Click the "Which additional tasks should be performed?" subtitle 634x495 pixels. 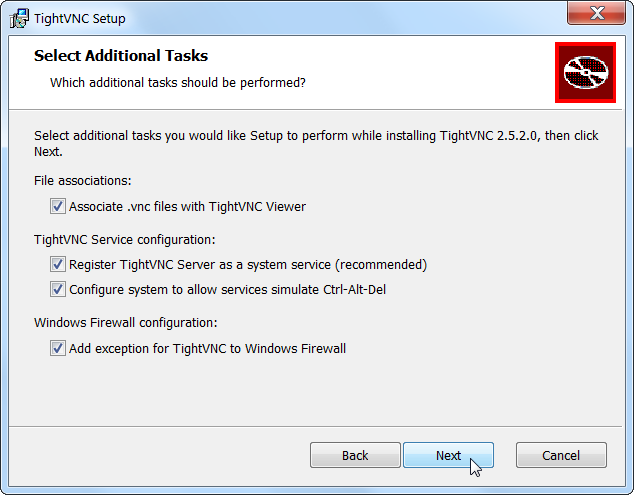(x=178, y=82)
